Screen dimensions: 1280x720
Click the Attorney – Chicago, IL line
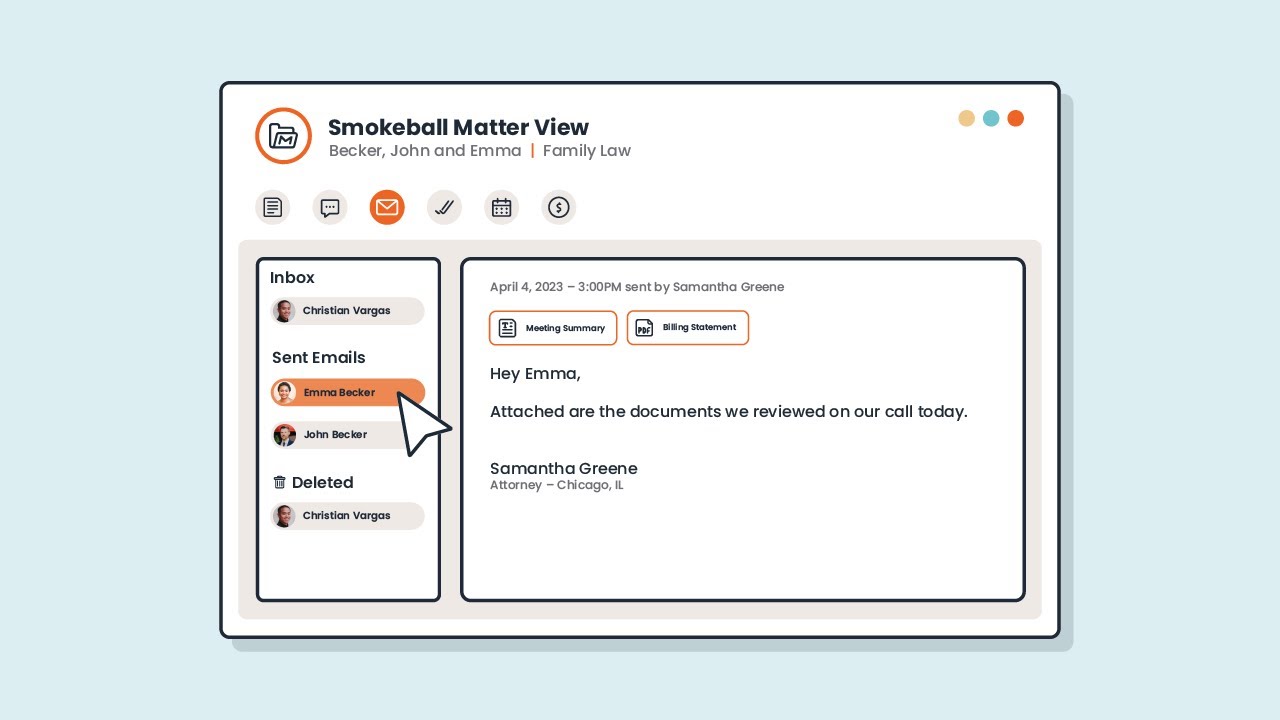point(557,486)
